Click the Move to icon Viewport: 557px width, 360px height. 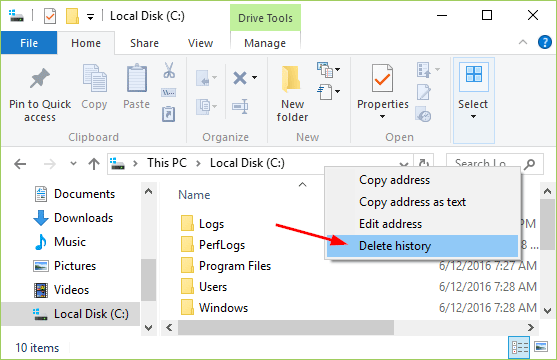[x=203, y=78]
